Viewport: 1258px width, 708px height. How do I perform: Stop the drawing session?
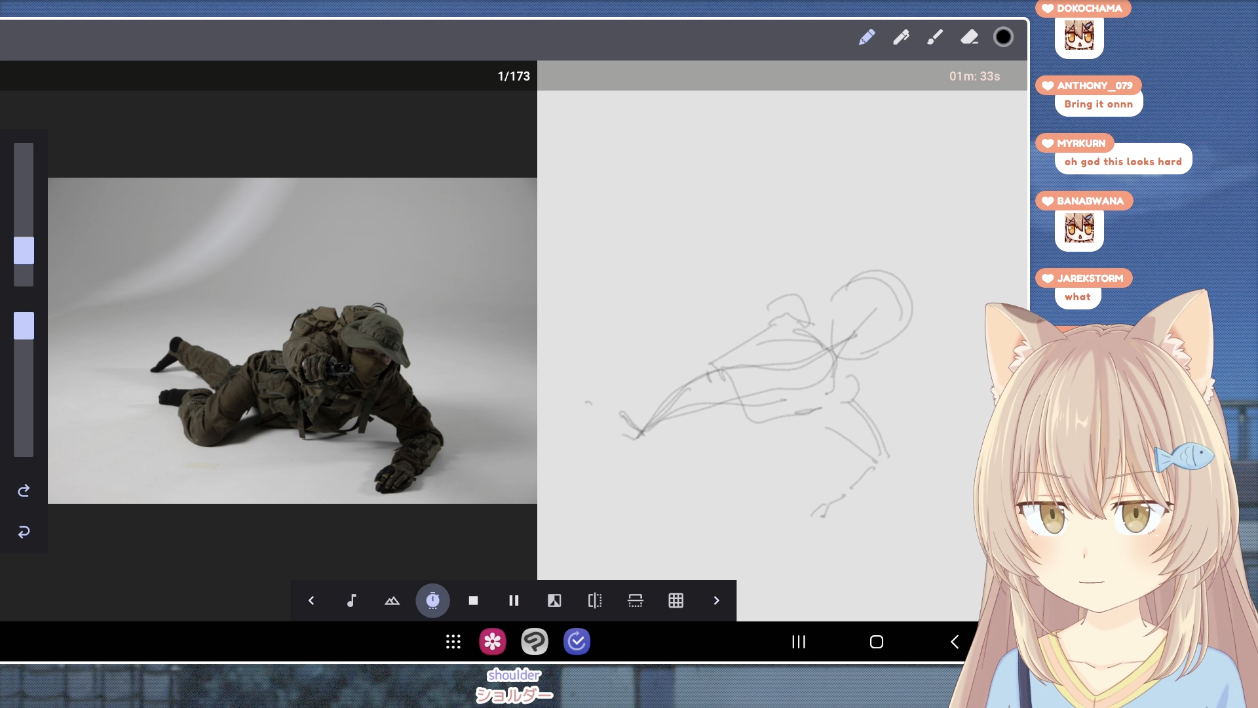pos(473,600)
